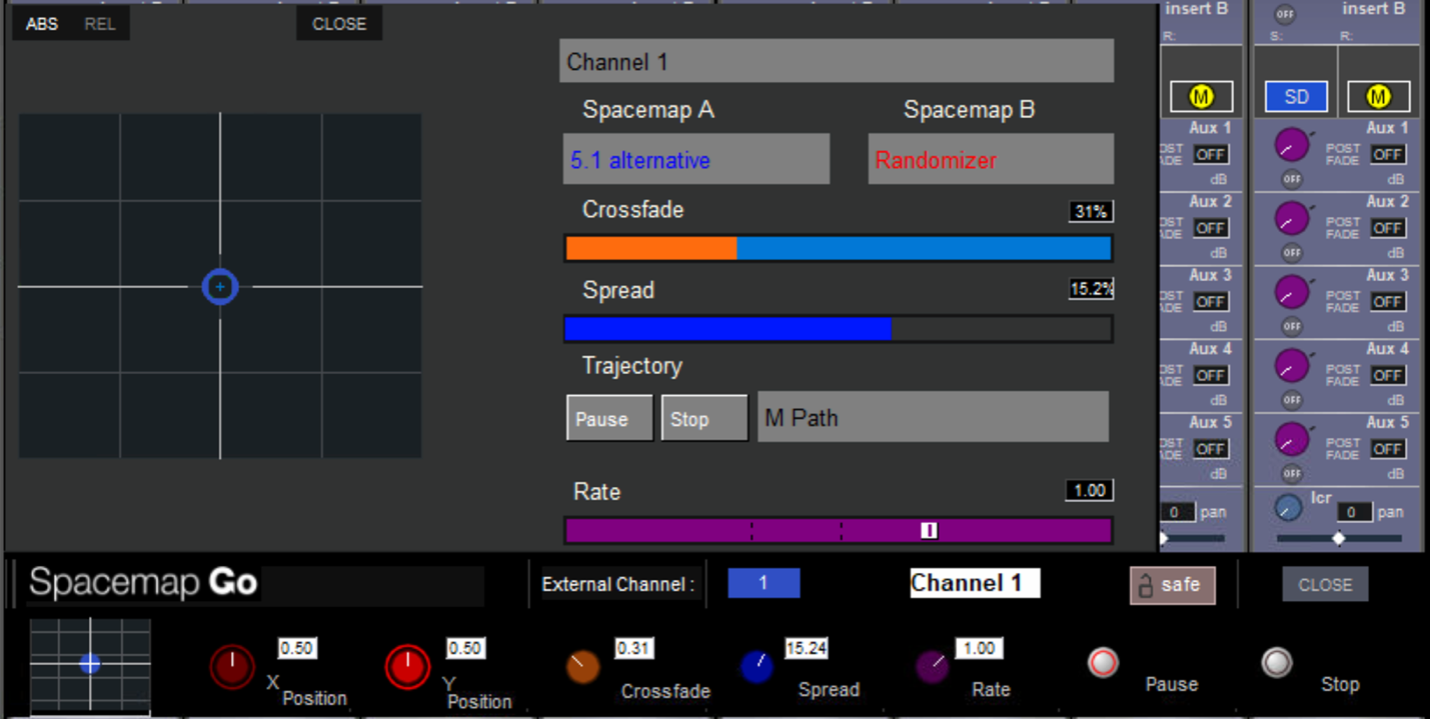Click the orange and blue Crossfade bar
This screenshot has width=1430, height=724.
tap(838, 248)
